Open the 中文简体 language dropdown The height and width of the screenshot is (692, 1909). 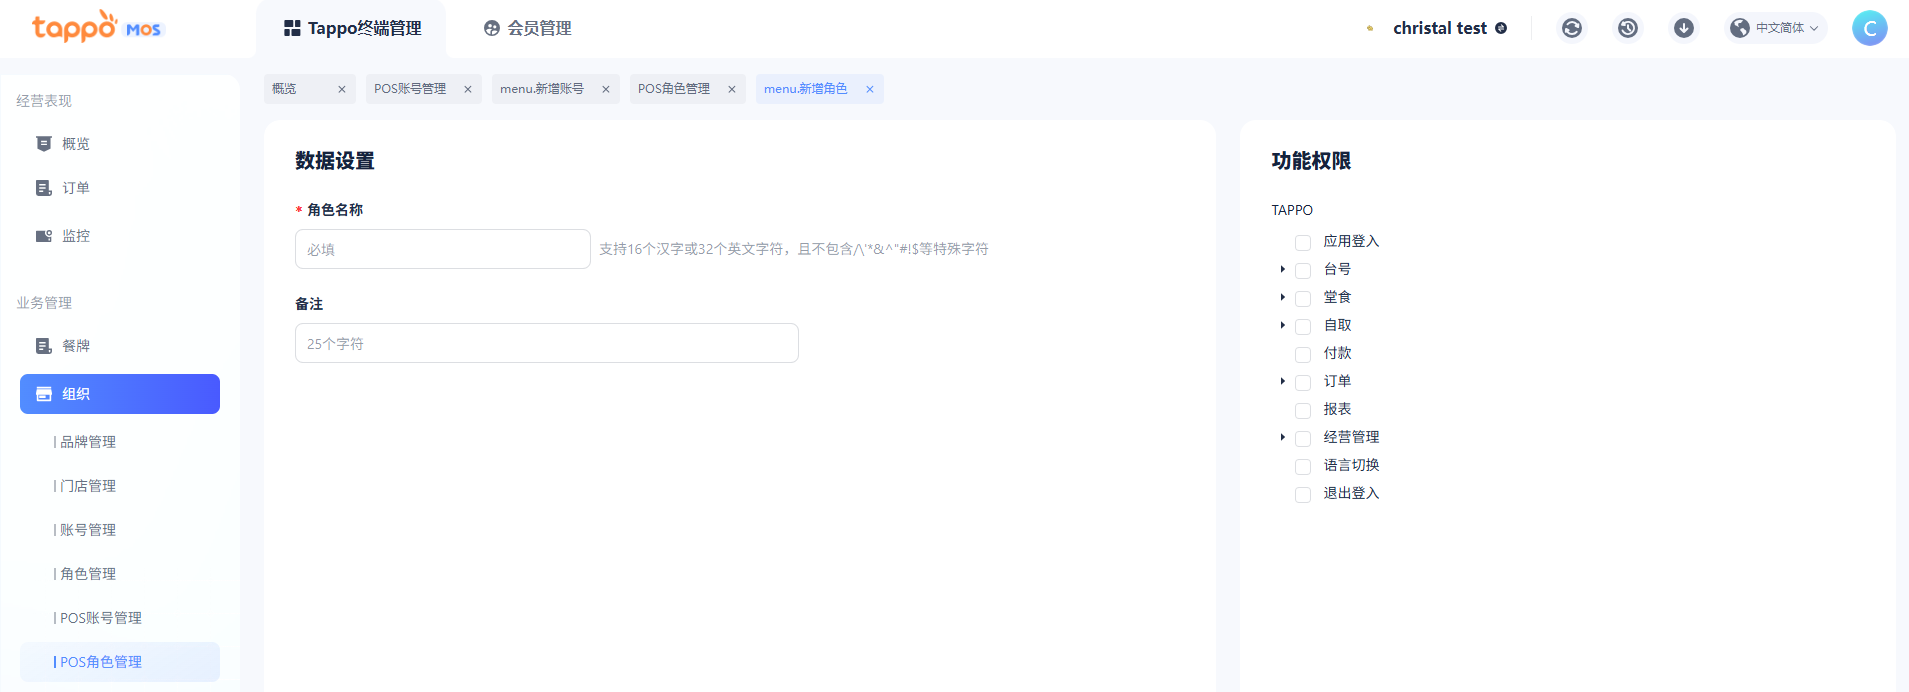click(x=1778, y=28)
